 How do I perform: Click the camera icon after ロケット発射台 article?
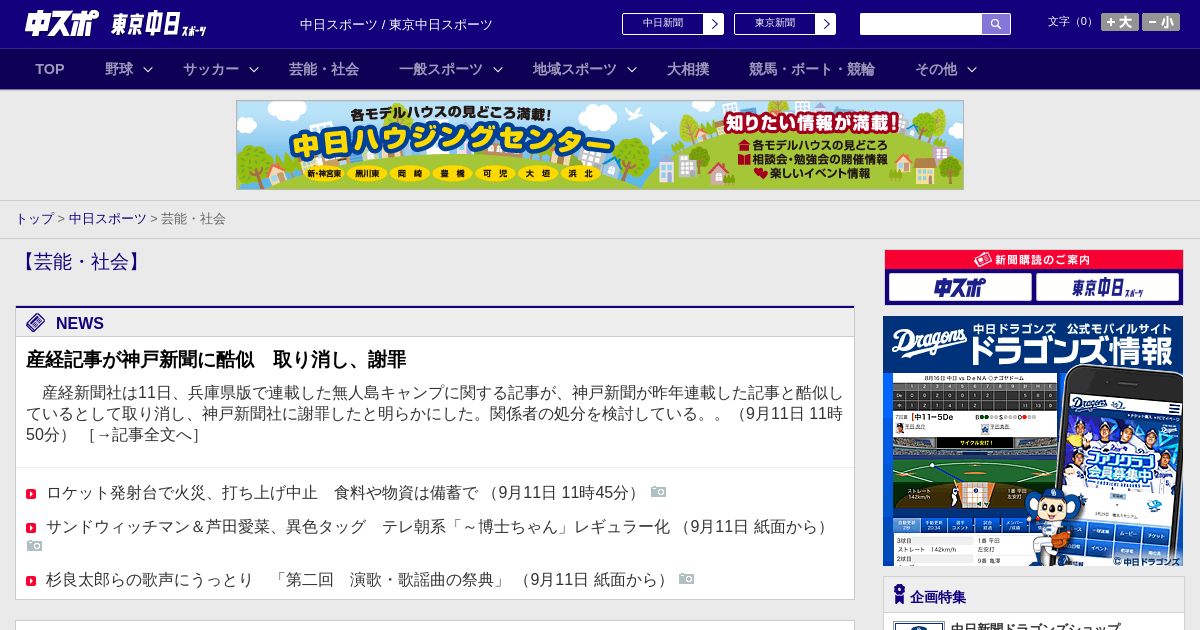point(658,492)
